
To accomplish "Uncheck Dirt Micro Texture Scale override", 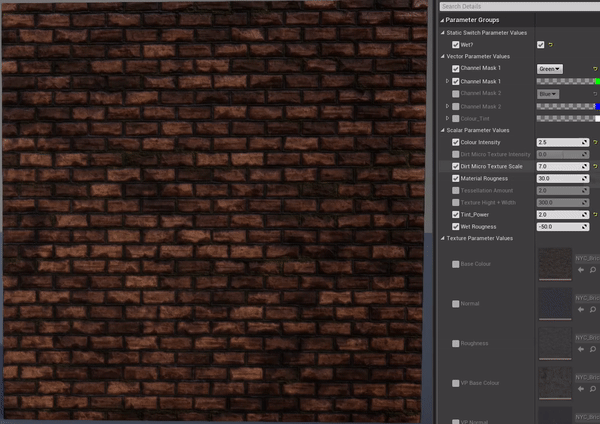I will coord(455,166).
